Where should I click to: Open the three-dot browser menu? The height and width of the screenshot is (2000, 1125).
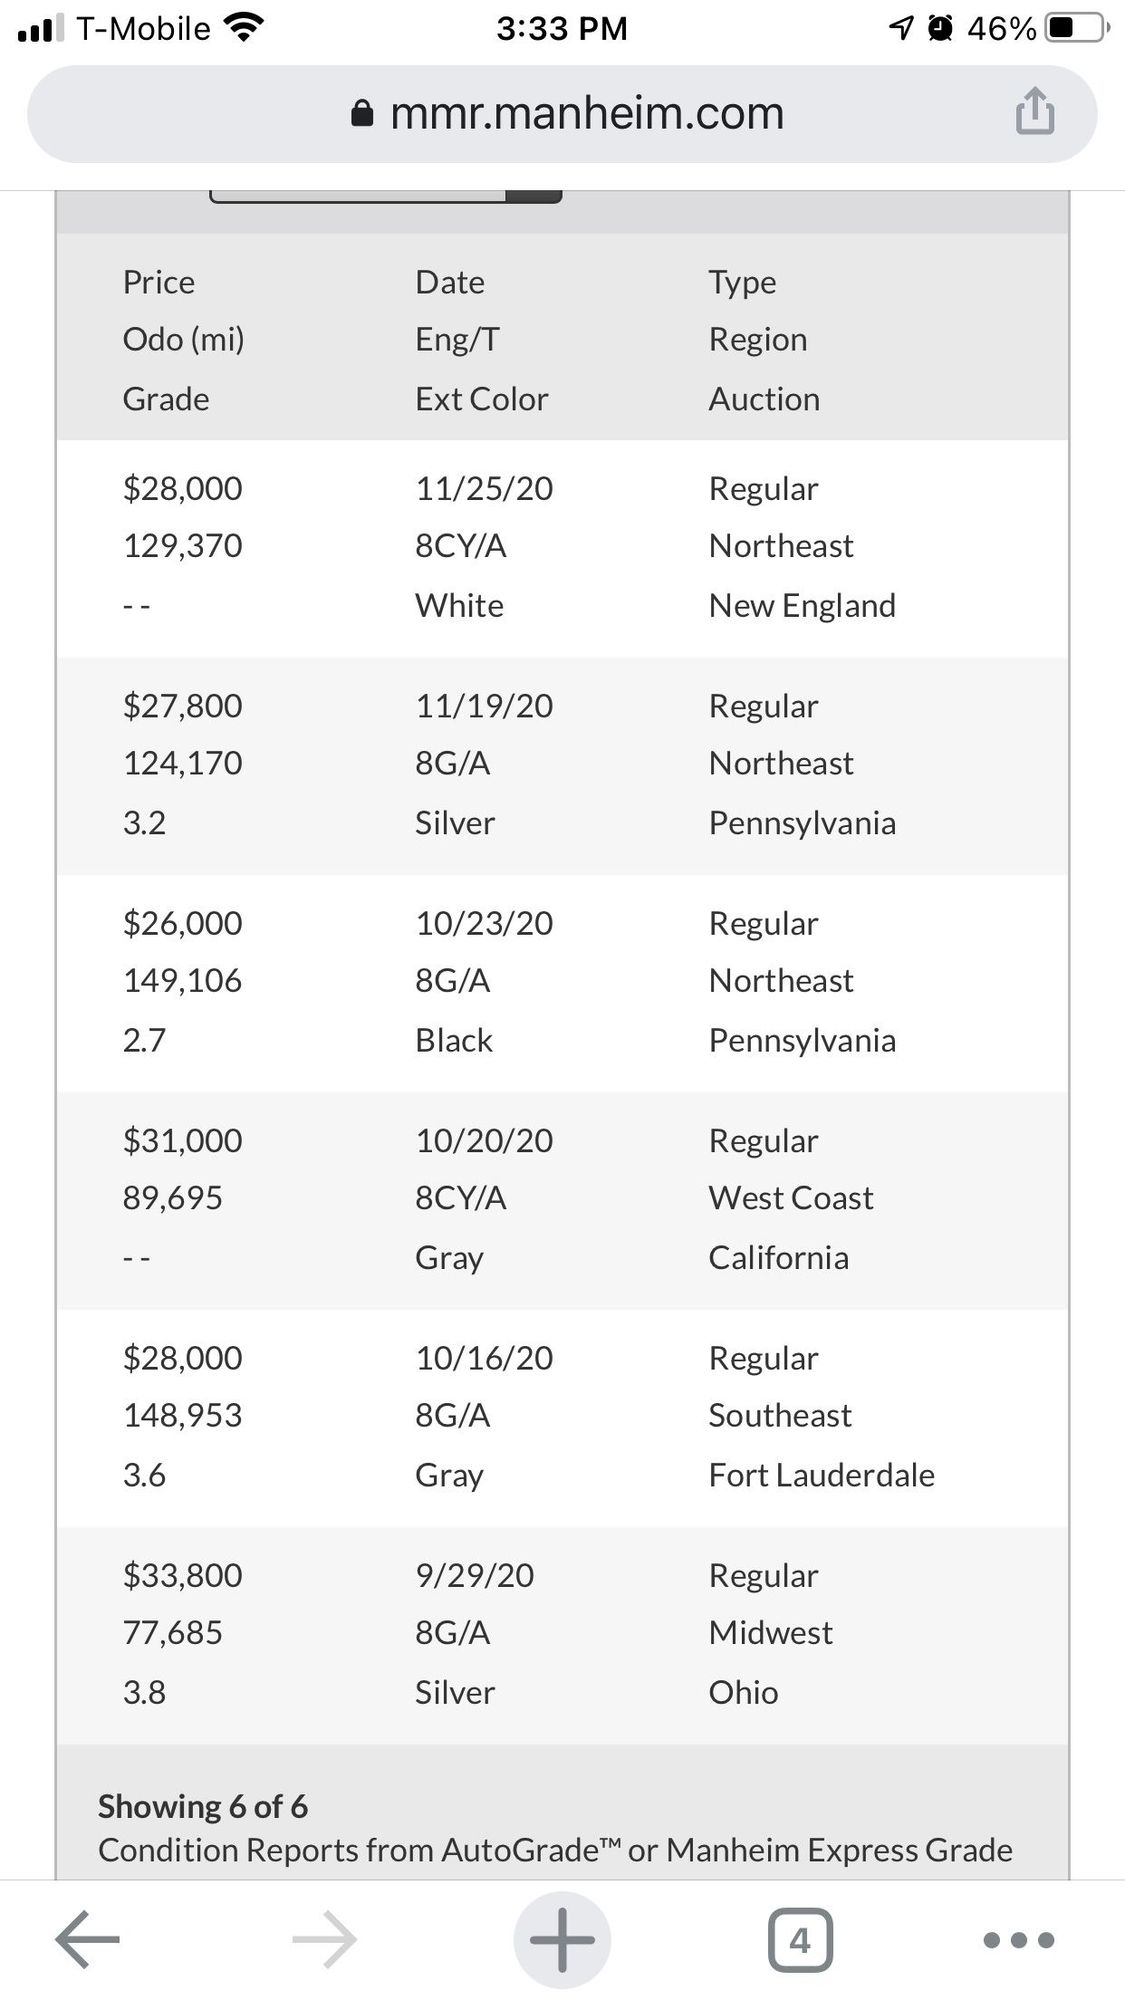(x=1018, y=1940)
